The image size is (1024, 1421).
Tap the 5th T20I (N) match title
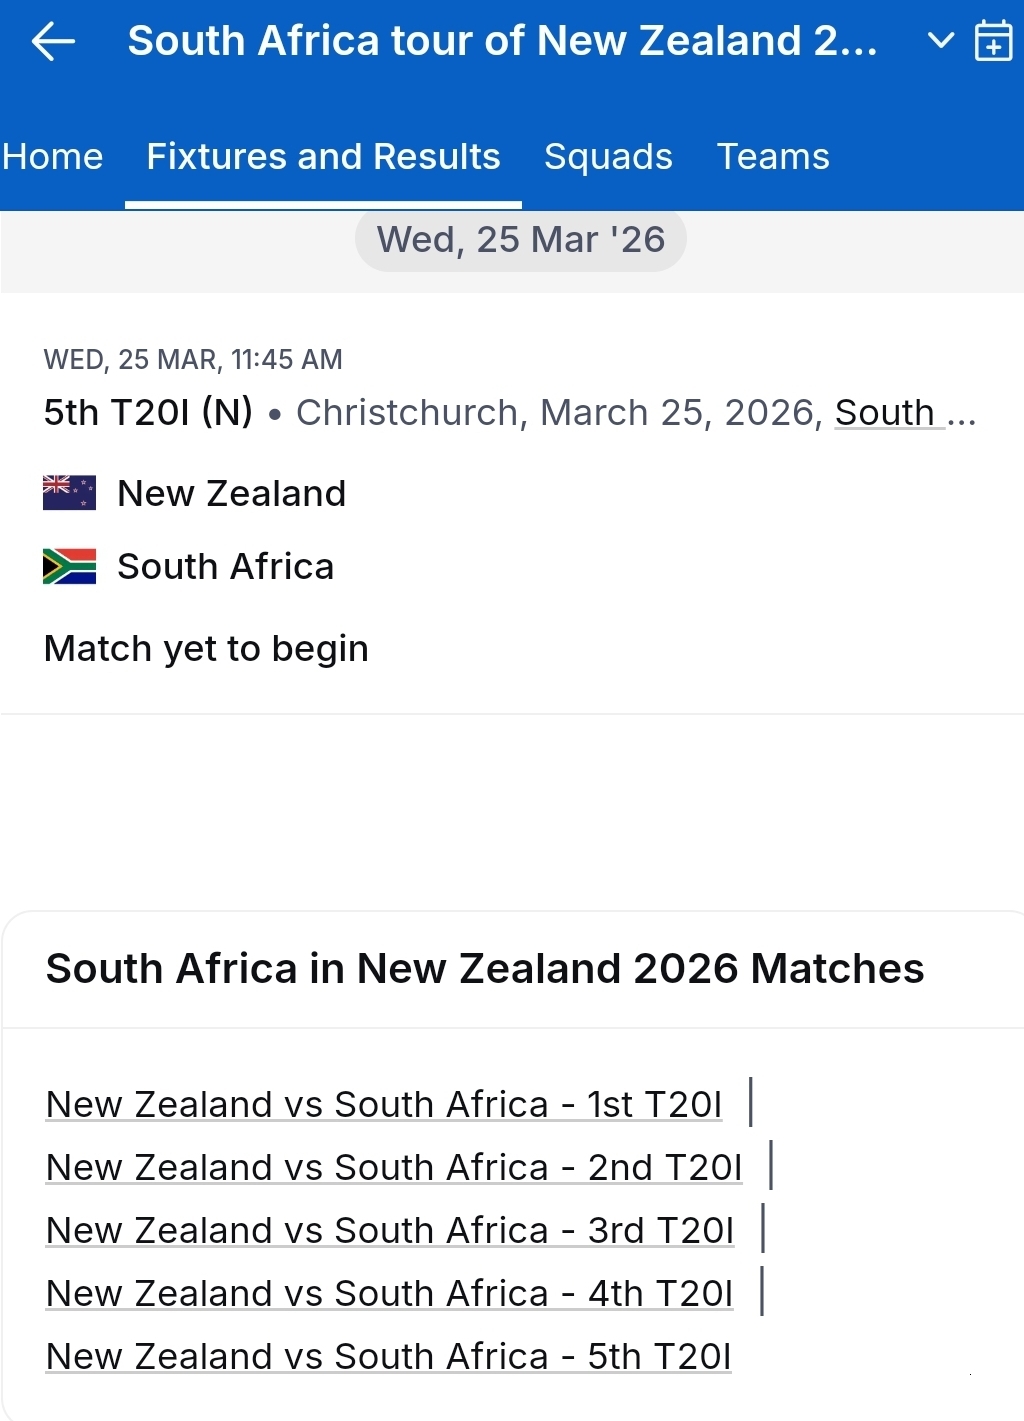(x=148, y=412)
